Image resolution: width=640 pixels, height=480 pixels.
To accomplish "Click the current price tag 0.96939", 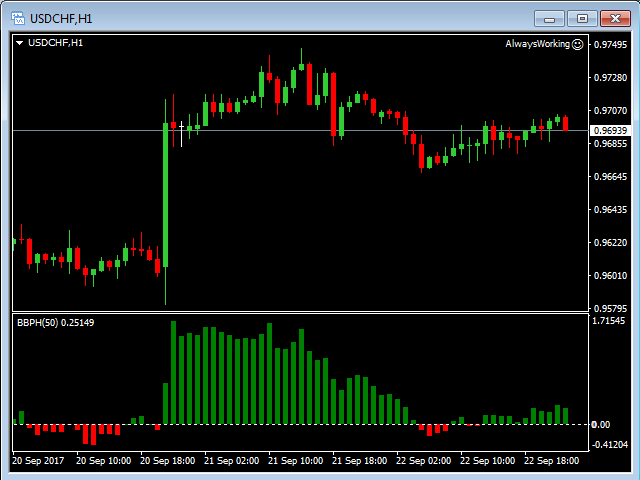I will pos(609,131).
